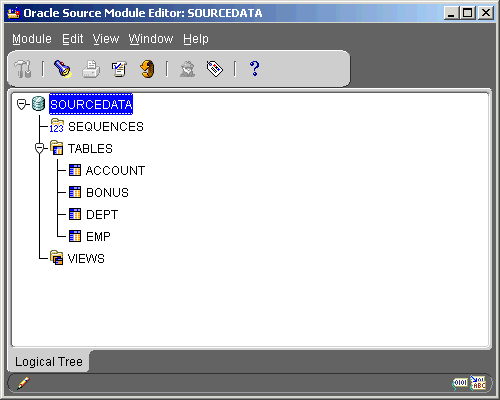Open the Help menu
500x400 pixels.
coord(196,39)
